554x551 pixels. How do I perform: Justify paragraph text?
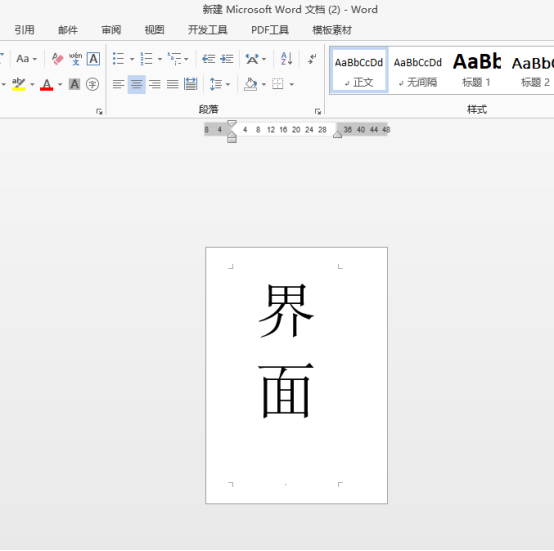pos(172,84)
